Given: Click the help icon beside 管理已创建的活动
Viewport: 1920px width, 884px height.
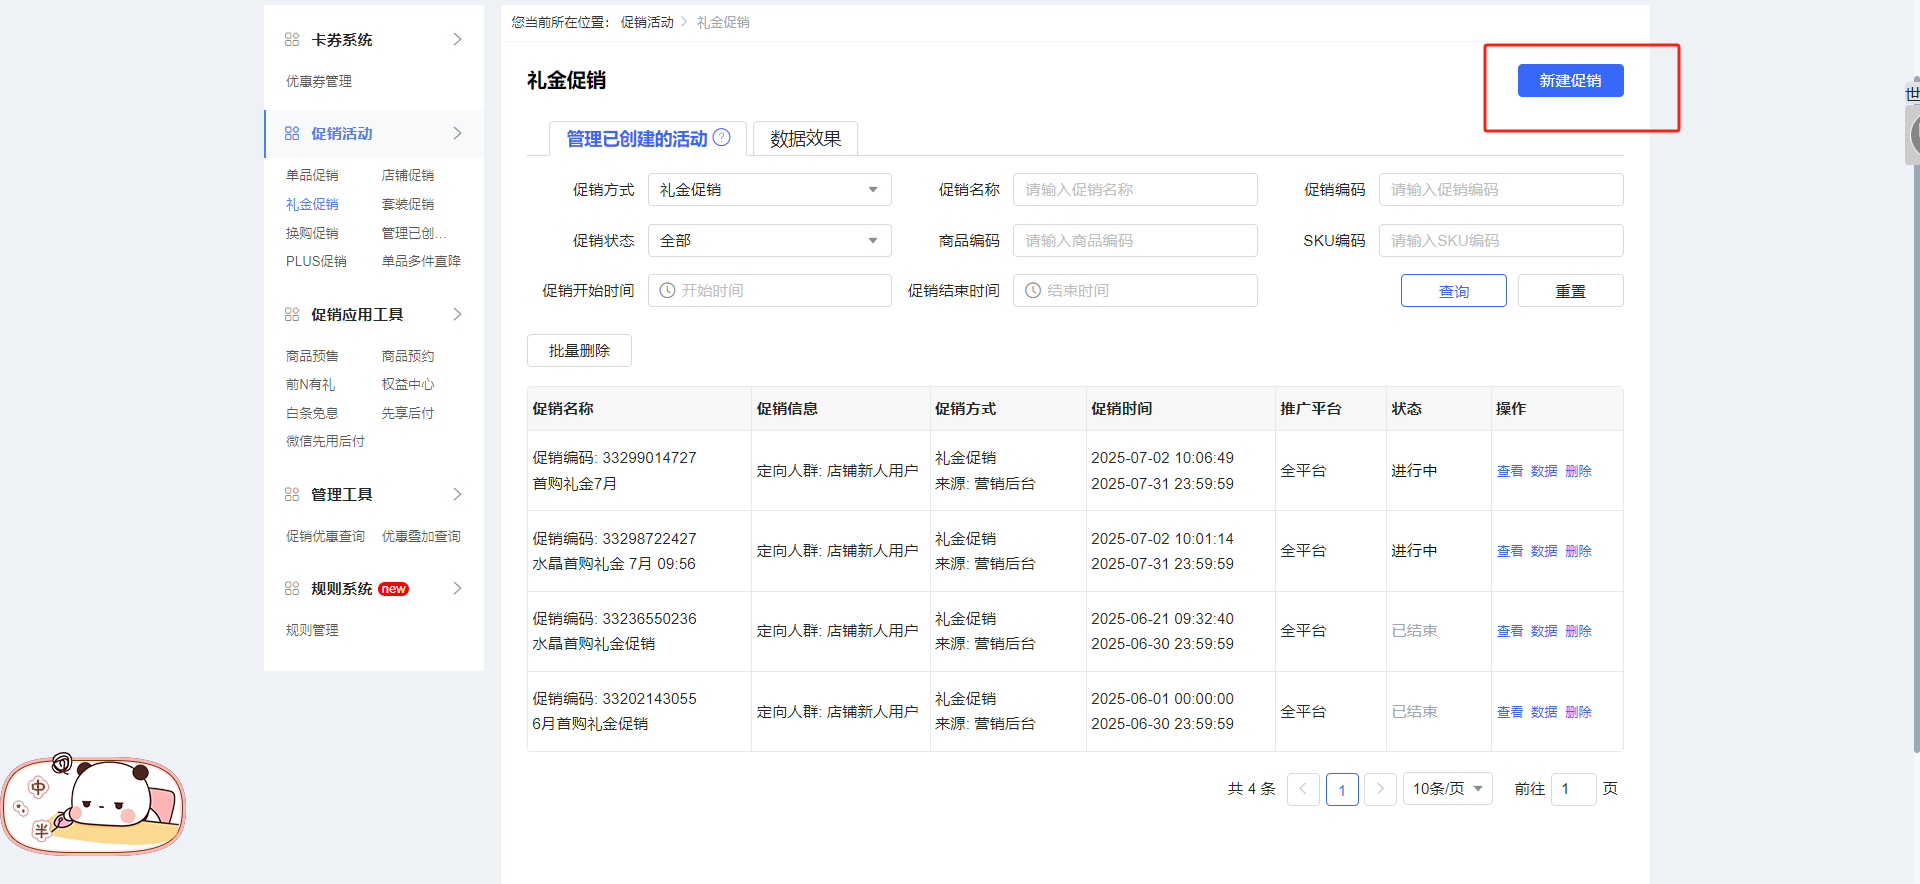Looking at the screenshot, I should pyautogui.click(x=721, y=138).
